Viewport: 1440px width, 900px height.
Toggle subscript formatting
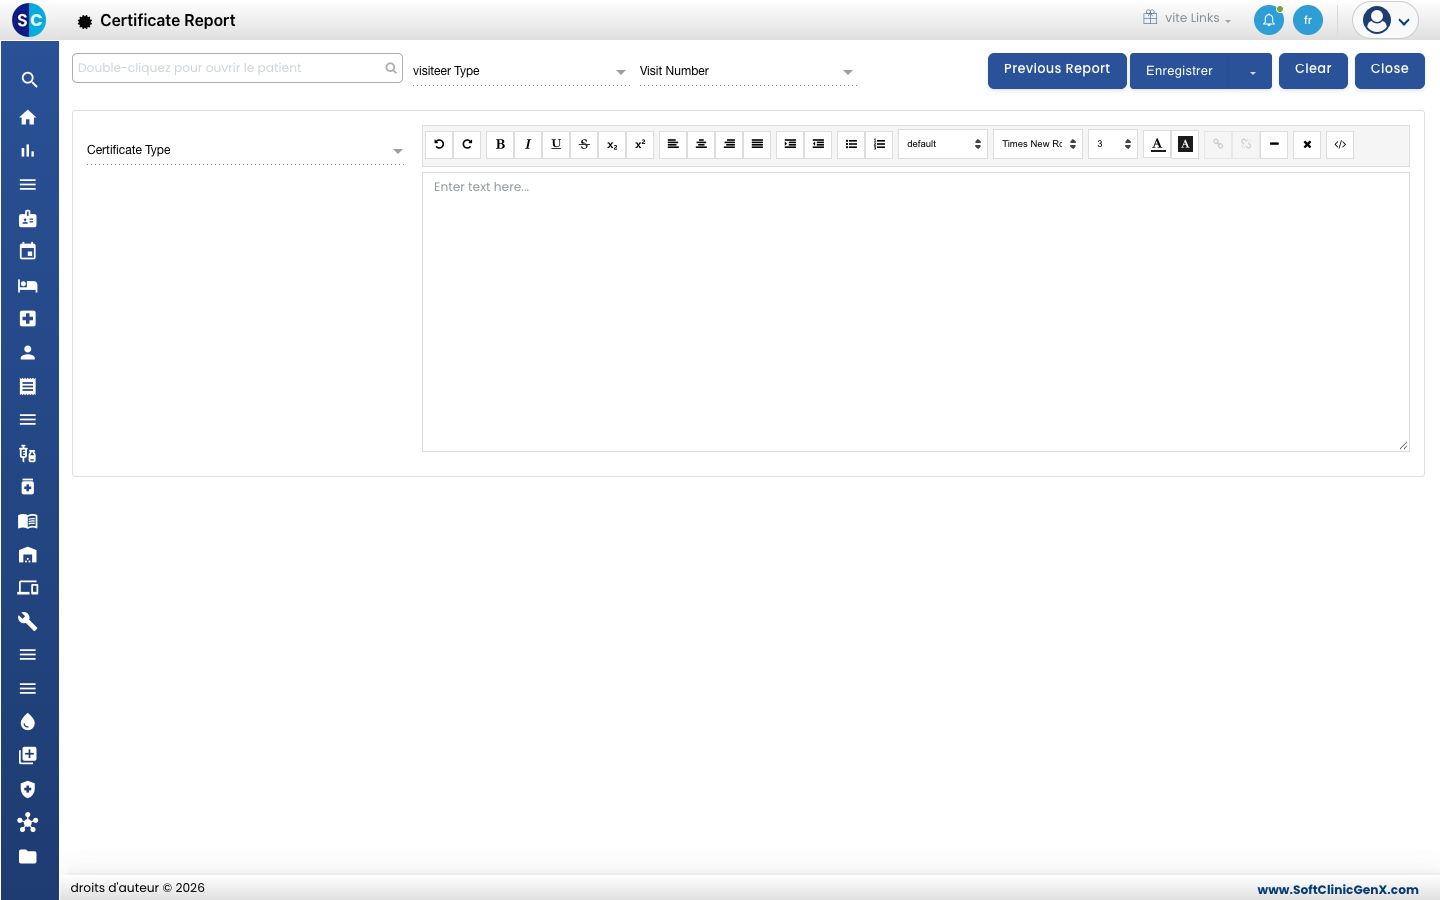(612, 144)
